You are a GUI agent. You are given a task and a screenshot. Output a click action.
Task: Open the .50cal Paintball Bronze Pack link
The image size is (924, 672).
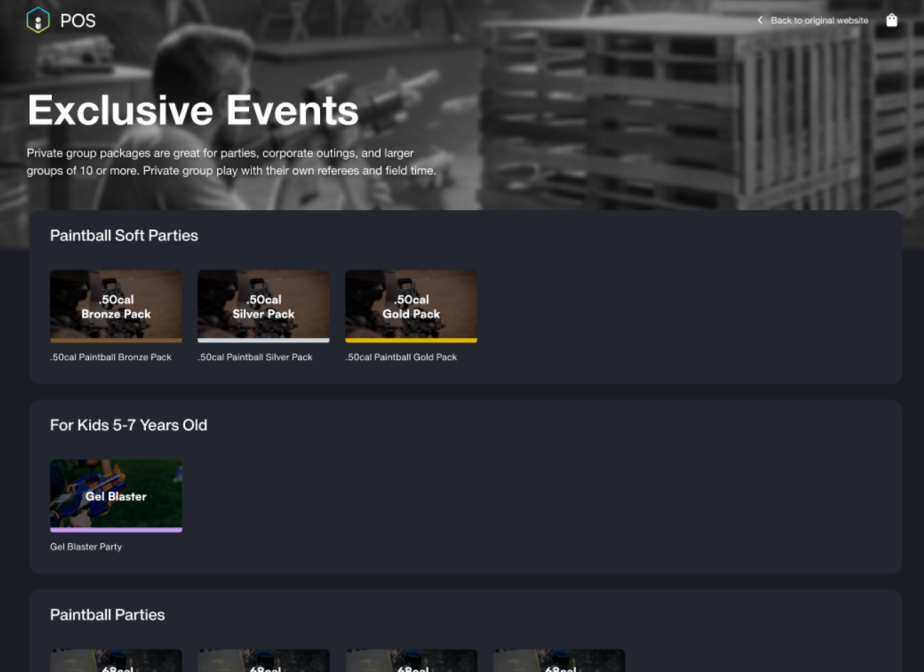point(110,356)
